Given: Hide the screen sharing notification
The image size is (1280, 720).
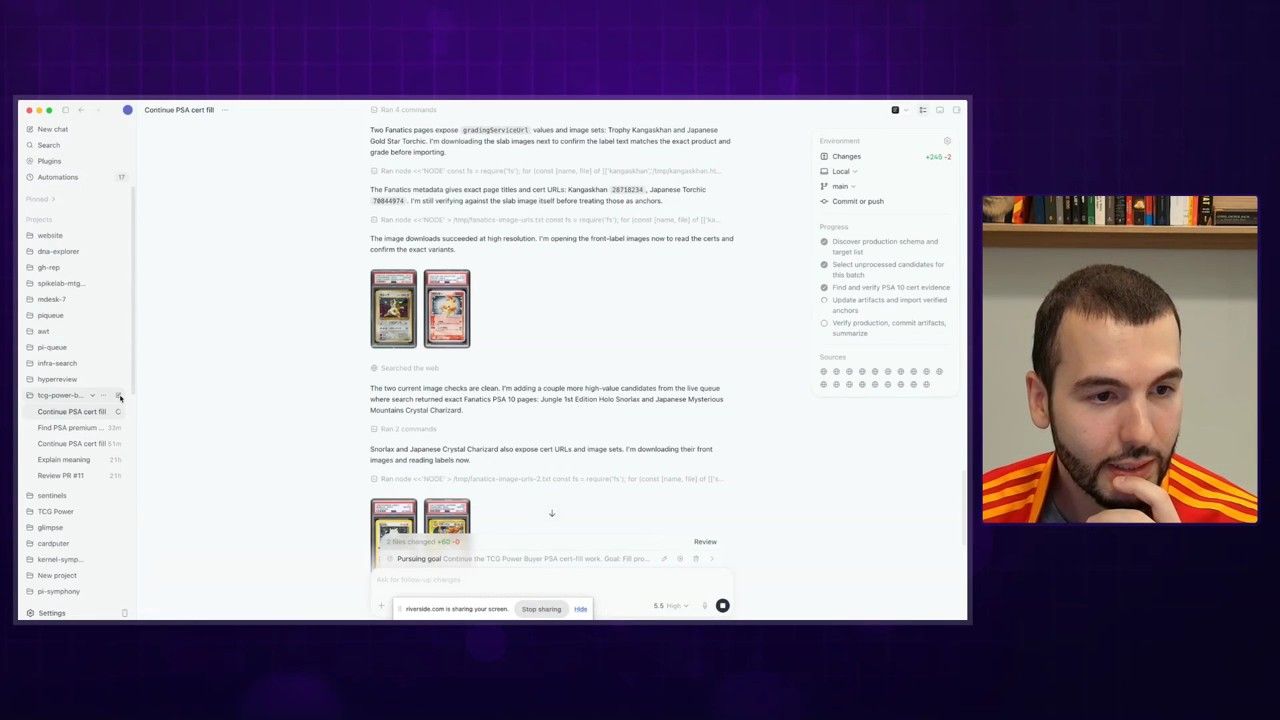Looking at the screenshot, I should 580,609.
